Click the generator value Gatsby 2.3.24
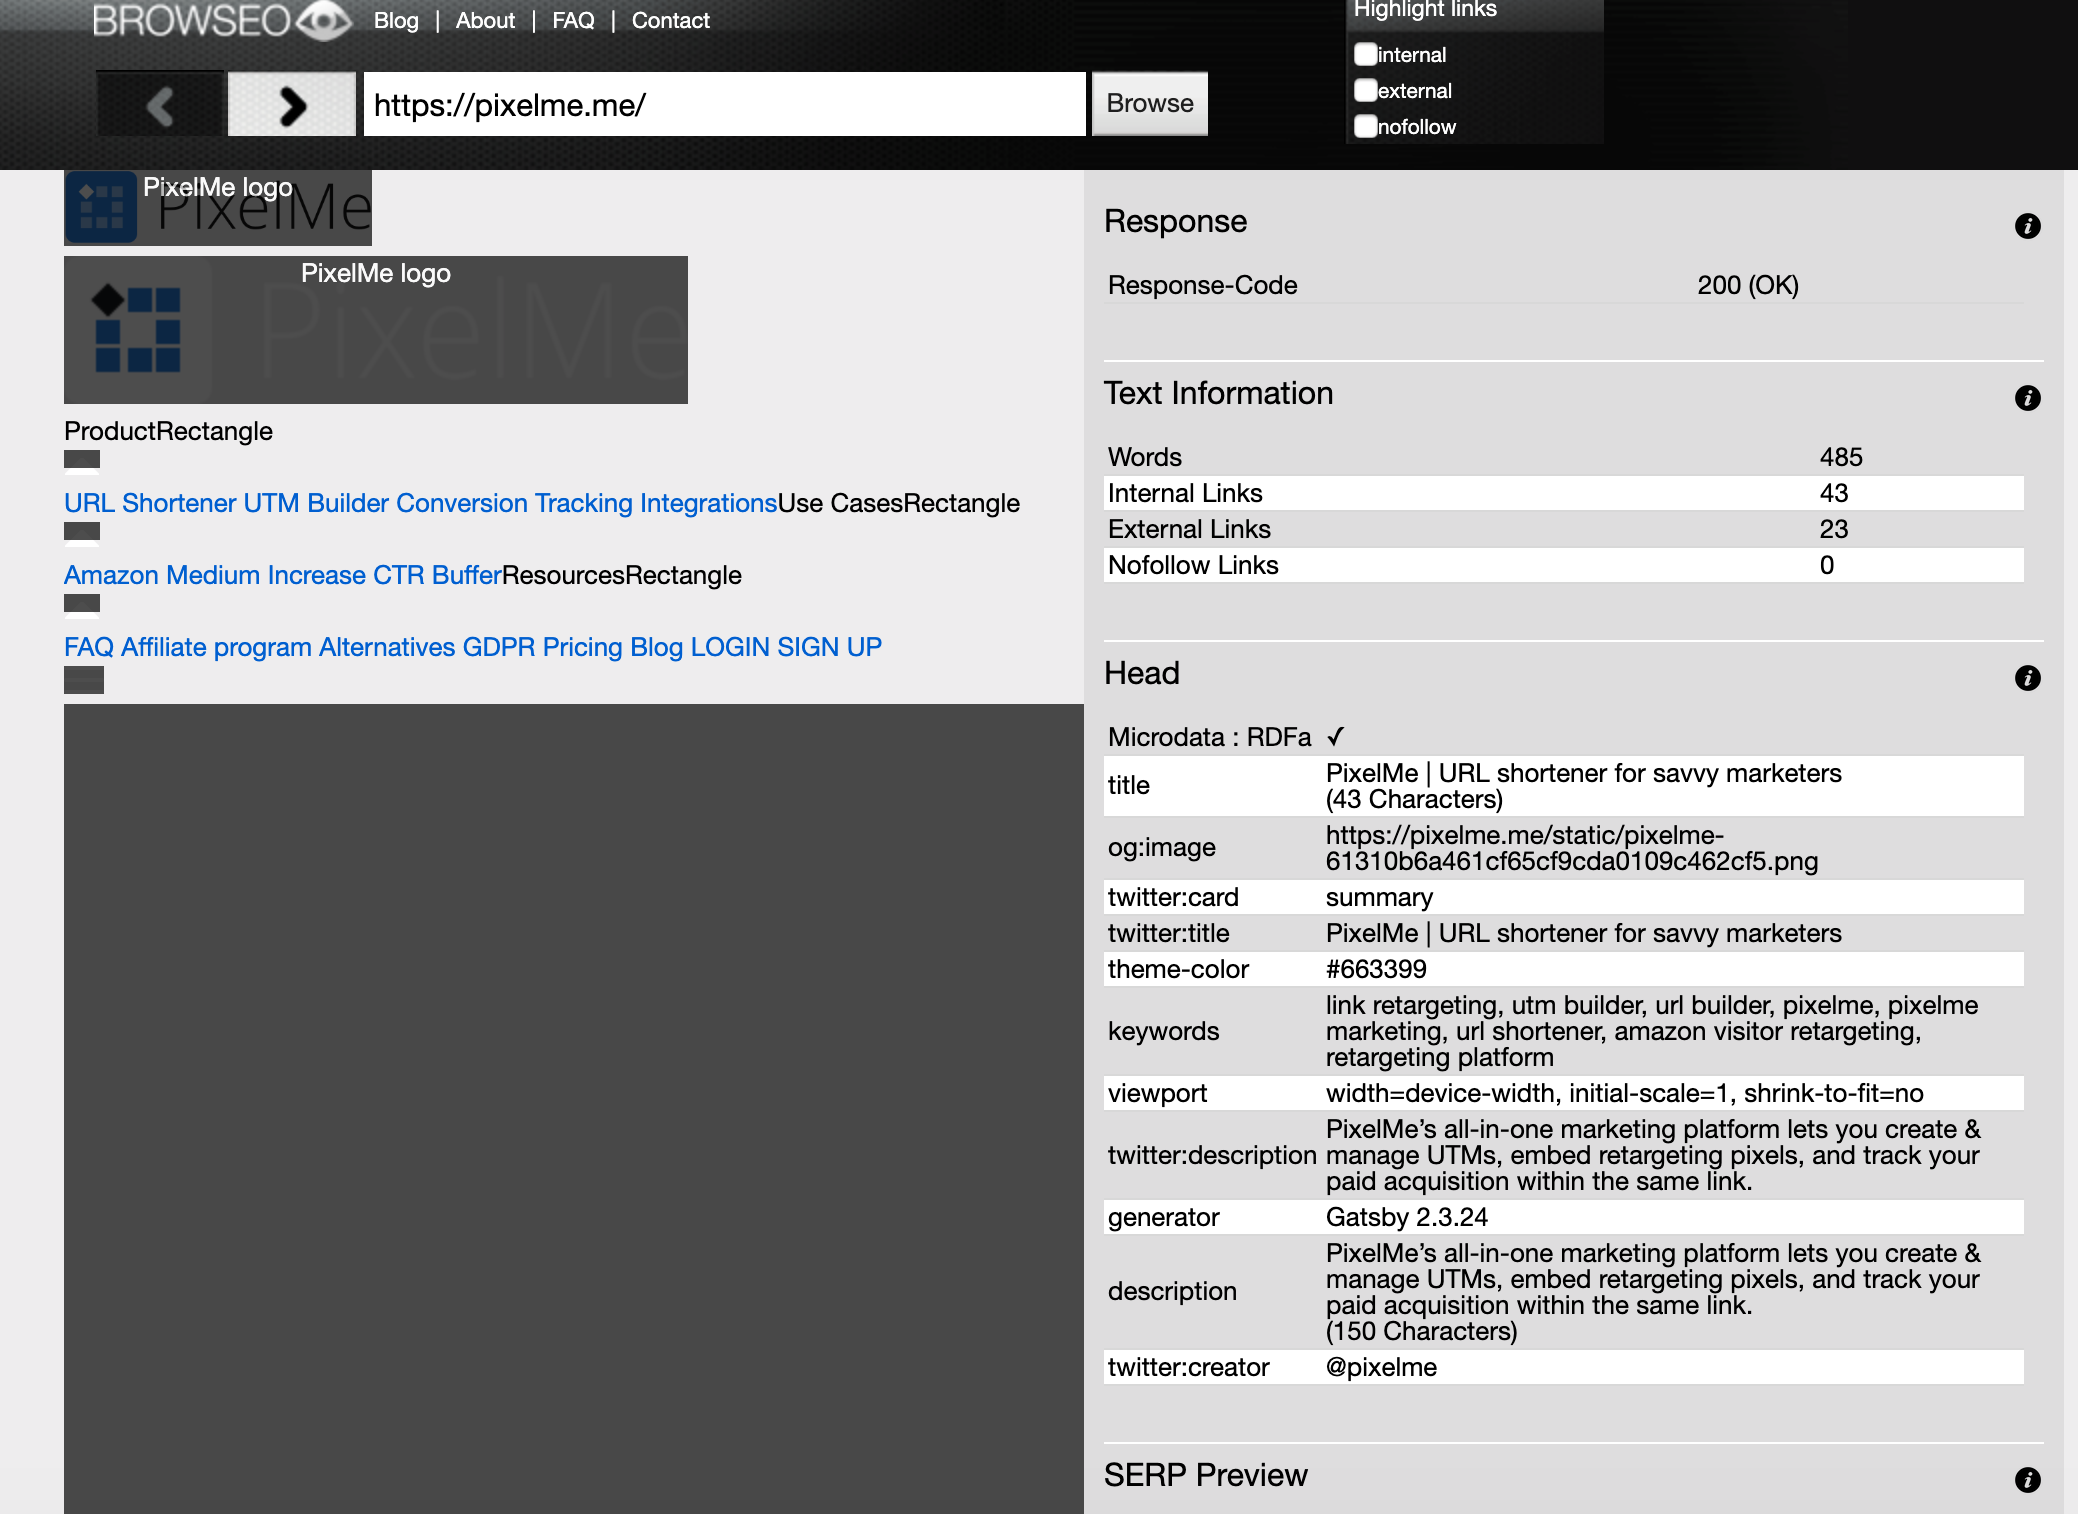 tap(1406, 1217)
